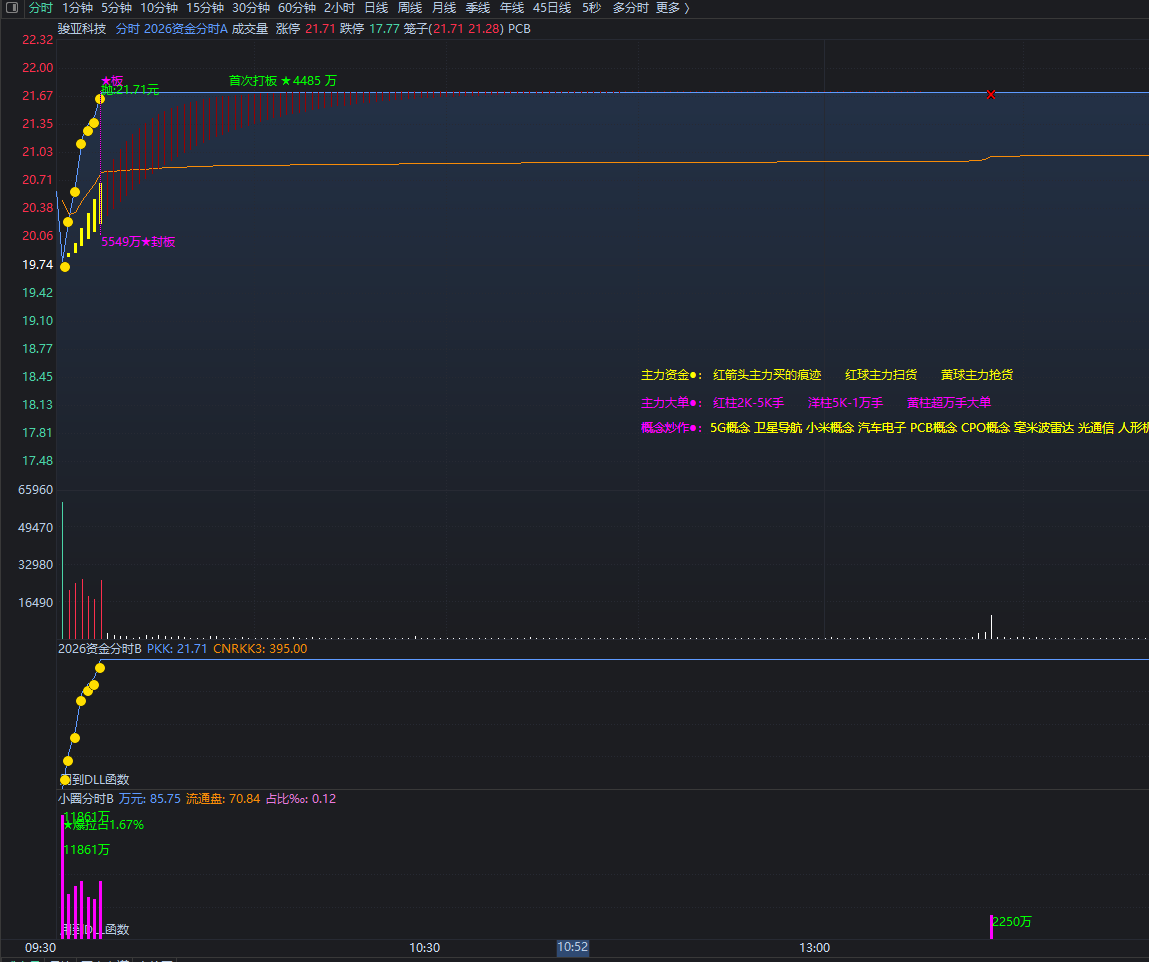Image resolution: width=1149 pixels, height=962 pixels.
Task: Select the 60分钟 period tab
Action: pos(297,8)
